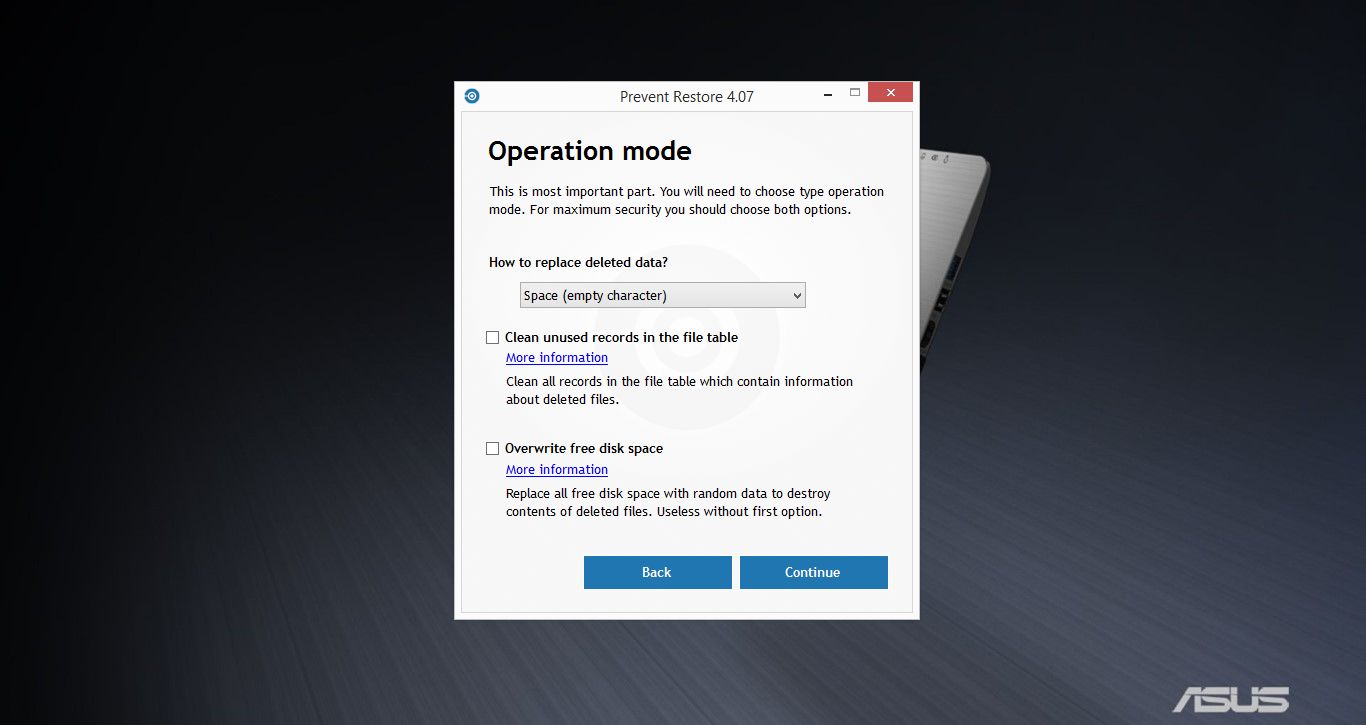Close the Prevent Restore window
The height and width of the screenshot is (725, 1366).
[890, 93]
